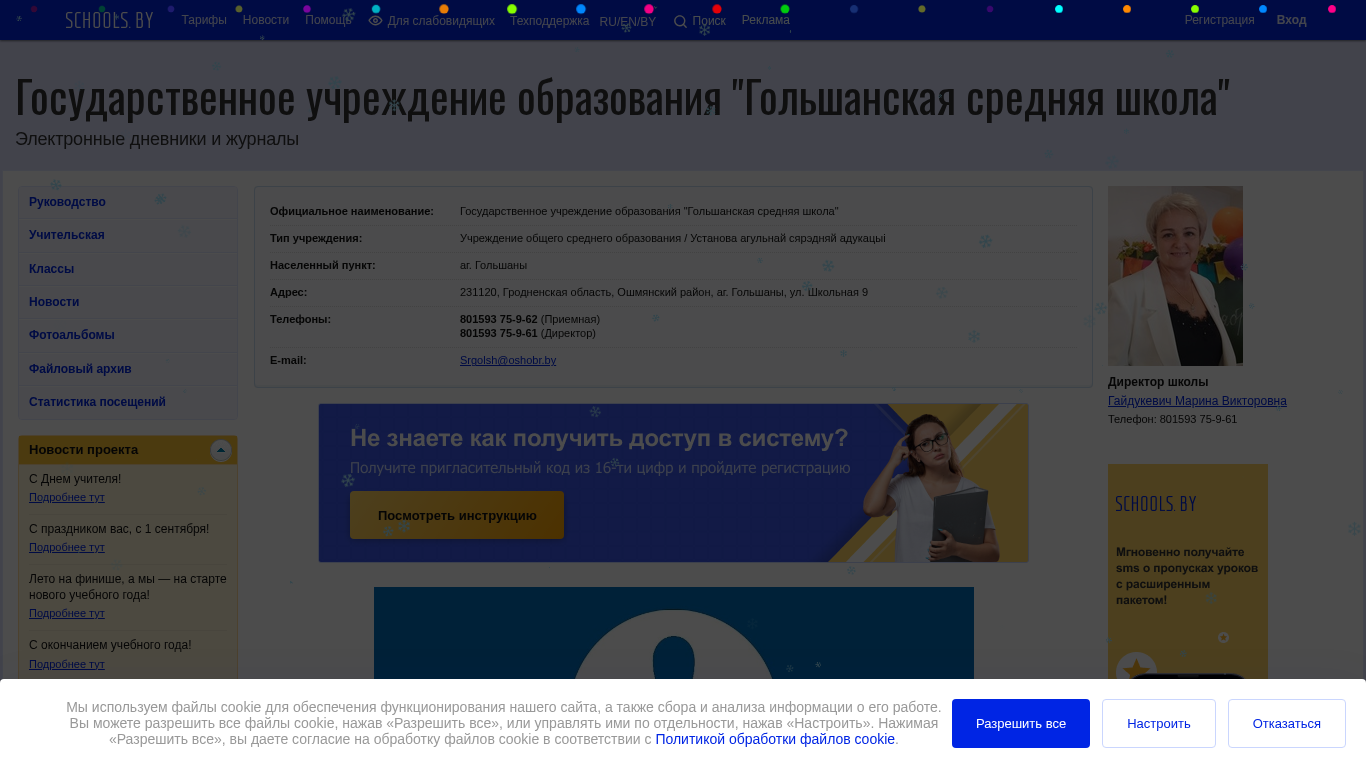Image resolution: width=1366 pixels, height=768 pixels.
Task: Click the director's photo
Action: [1175, 276]
